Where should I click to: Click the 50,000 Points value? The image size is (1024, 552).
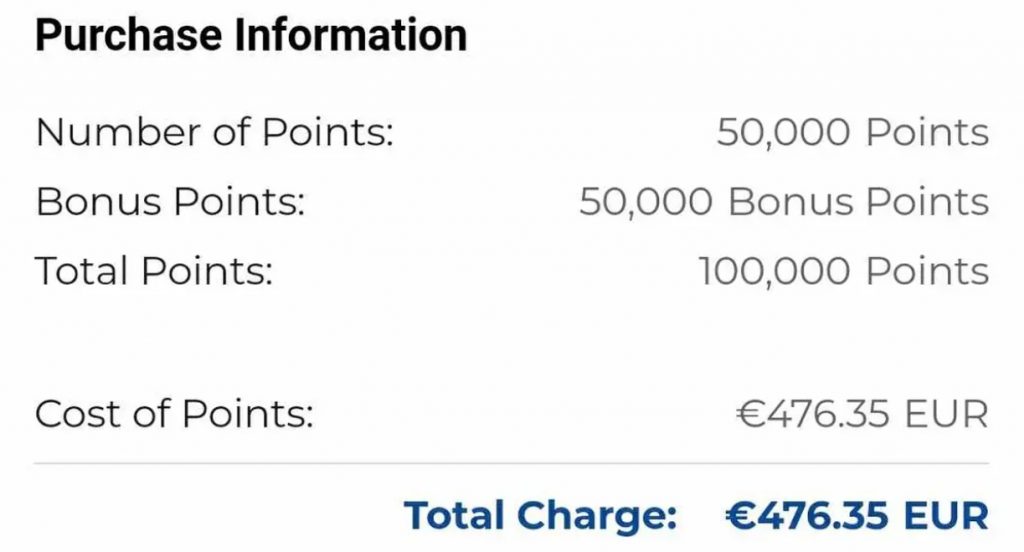click(853, 133)
